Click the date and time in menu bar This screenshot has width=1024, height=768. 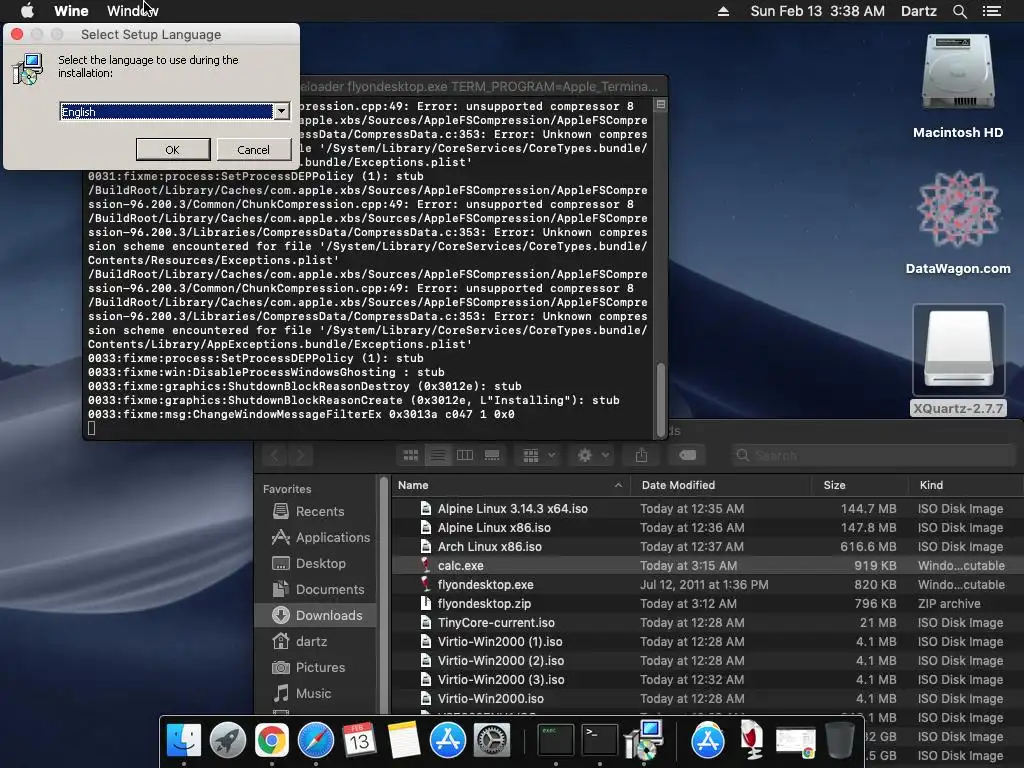818,11
